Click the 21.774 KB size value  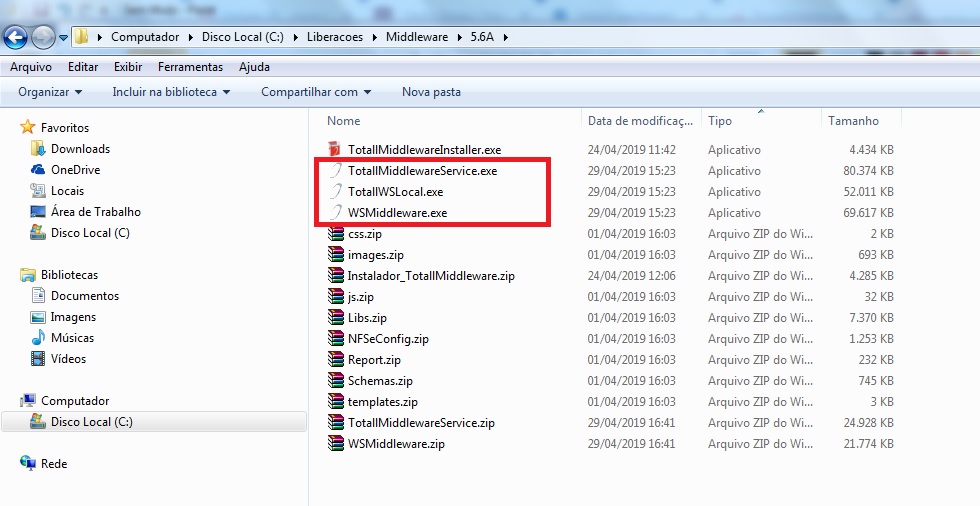[869, 444]
